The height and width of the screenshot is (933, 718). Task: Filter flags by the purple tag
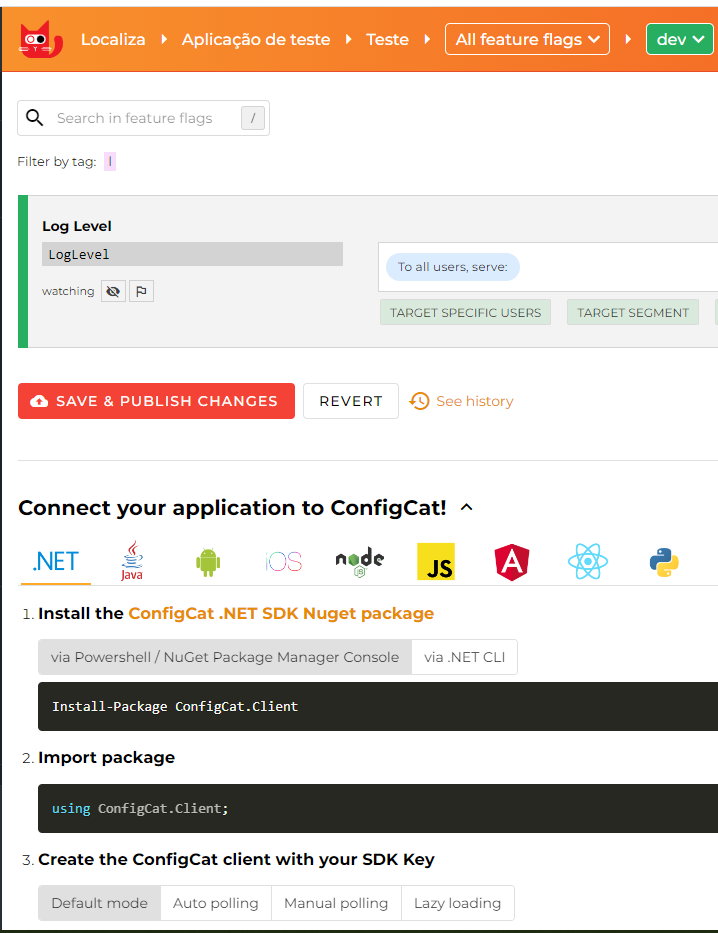click(x=110, y=161)
